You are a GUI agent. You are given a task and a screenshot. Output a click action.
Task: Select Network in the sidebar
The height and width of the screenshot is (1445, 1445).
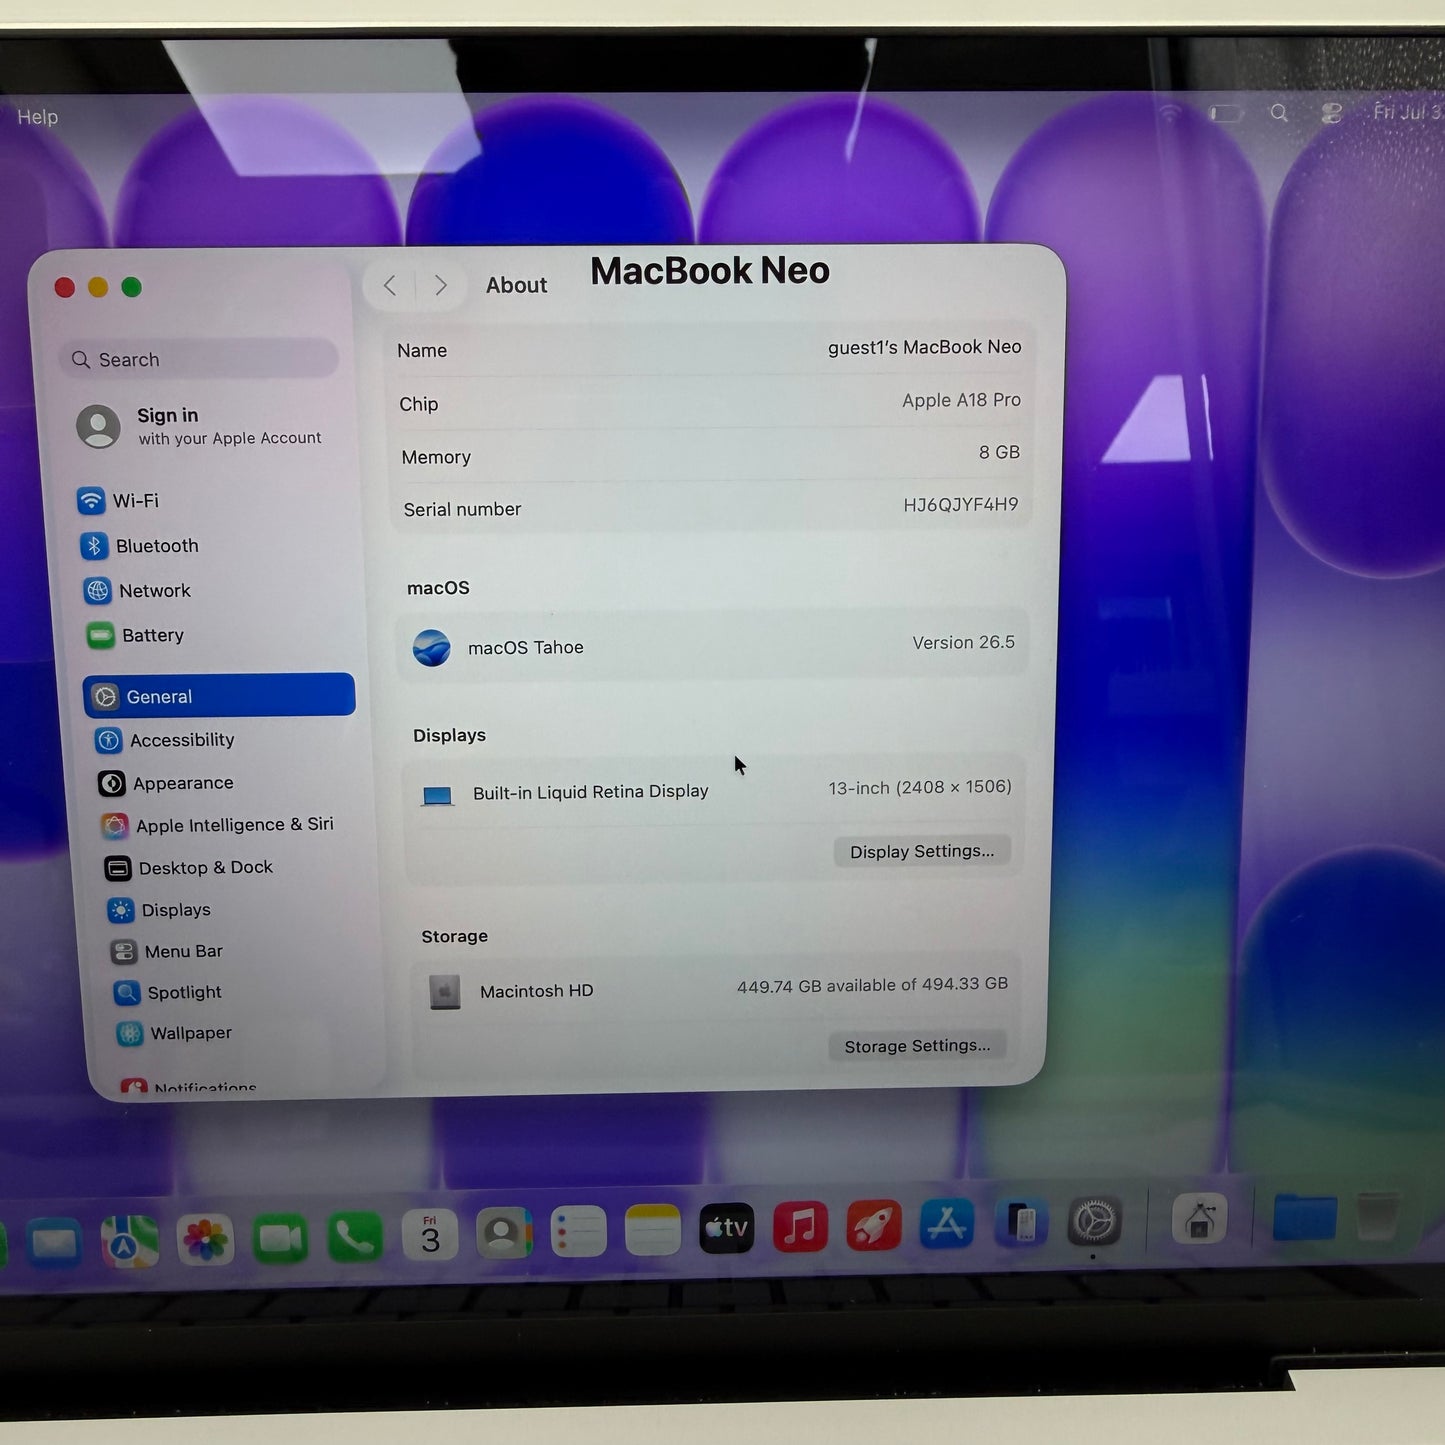coord(137,591)
